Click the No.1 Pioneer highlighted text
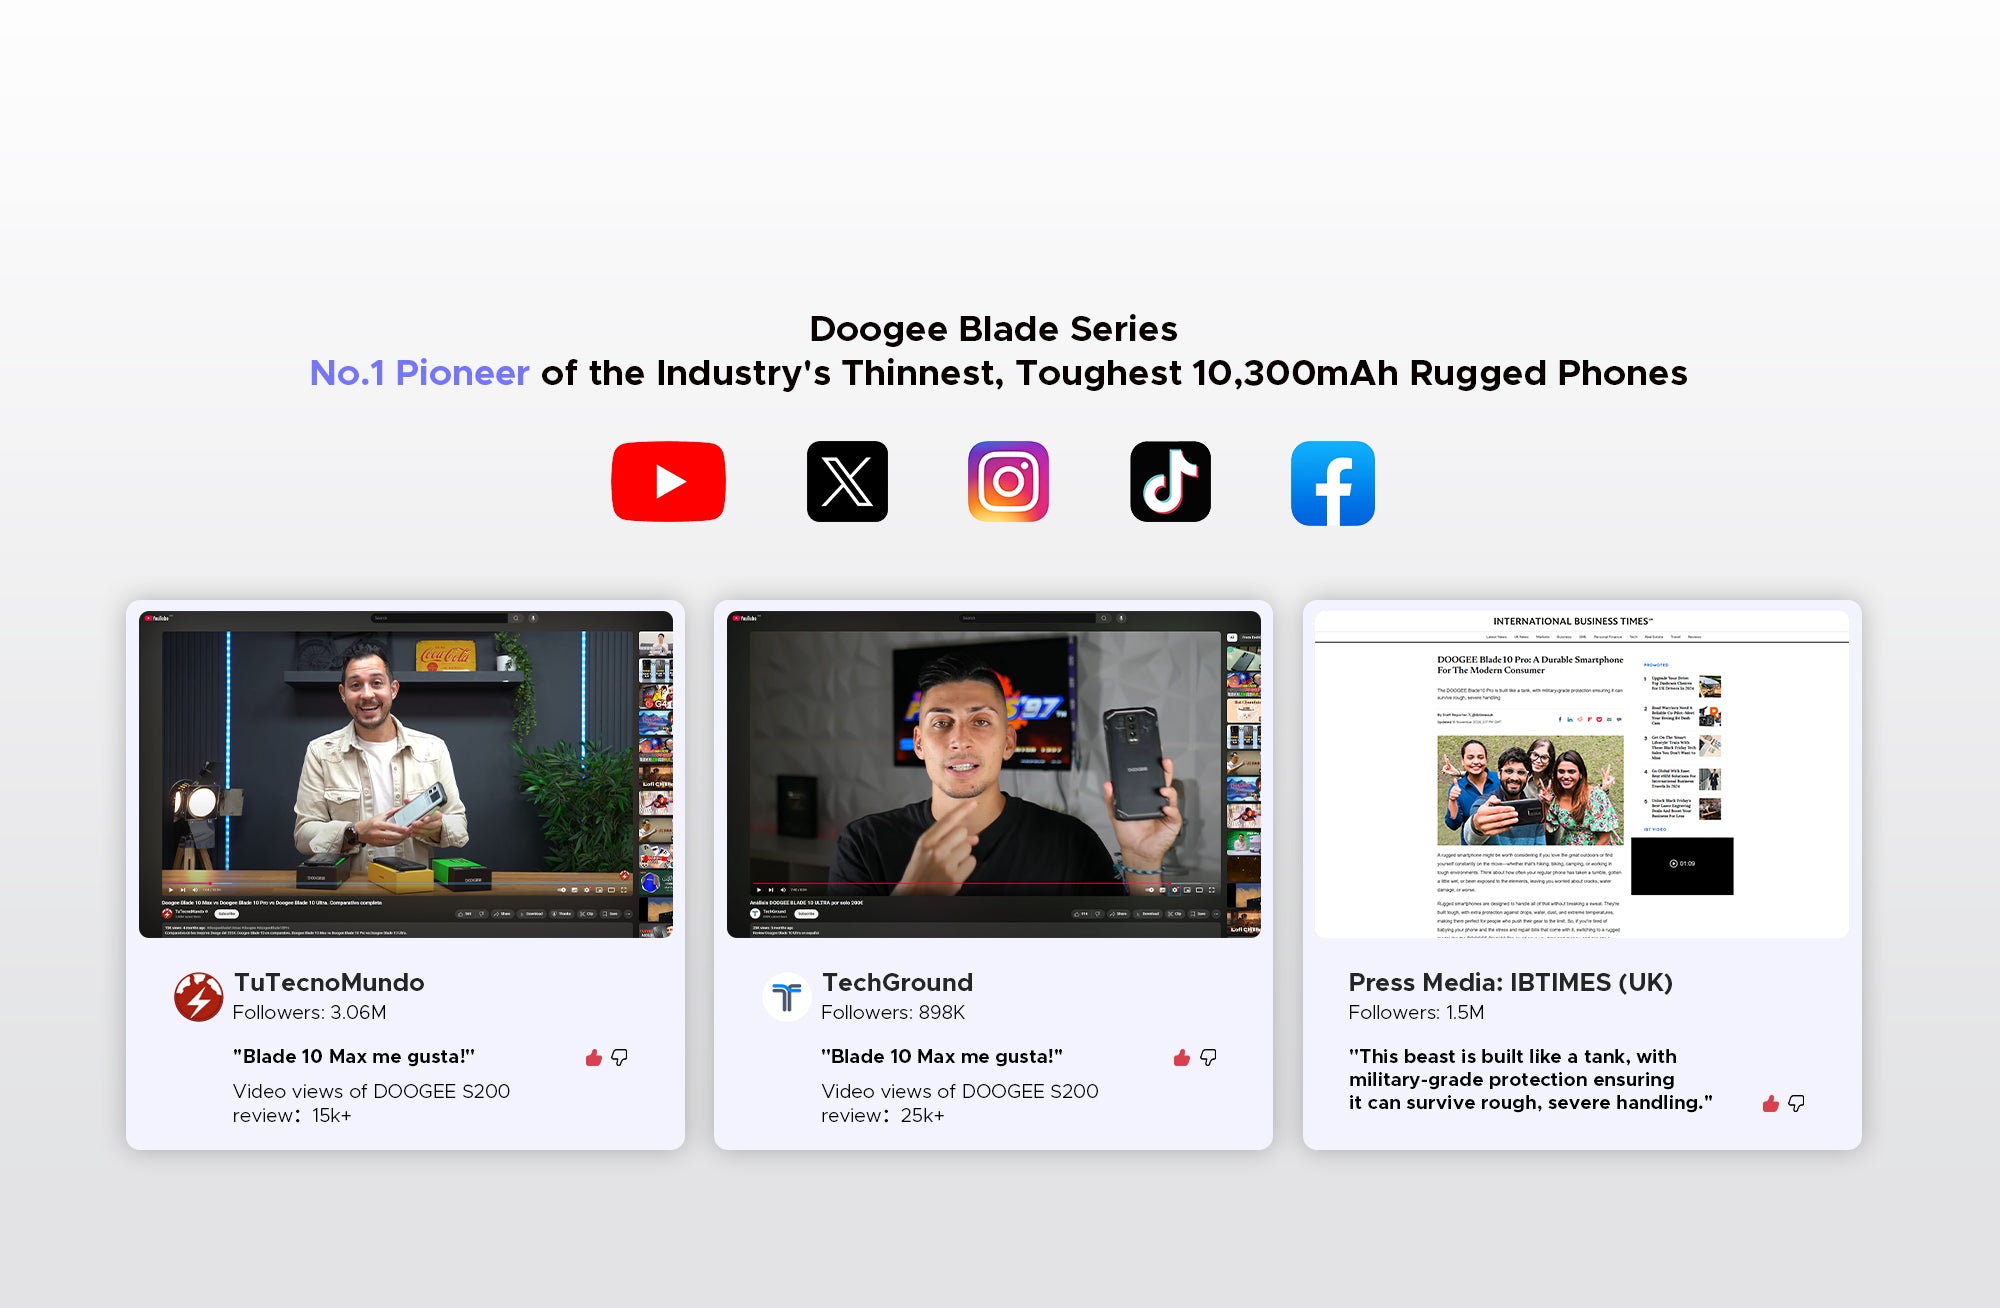Viewport: 2000px width, 1308px height. click(419, 373)
